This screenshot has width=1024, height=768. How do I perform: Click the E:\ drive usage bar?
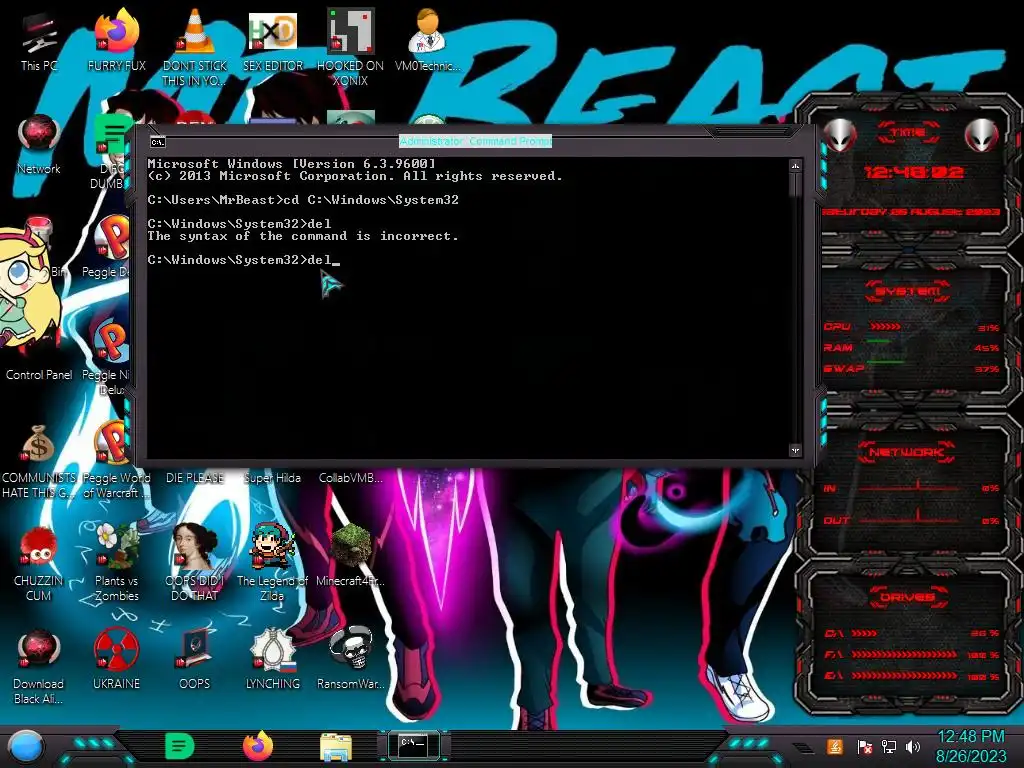(912, 675)
